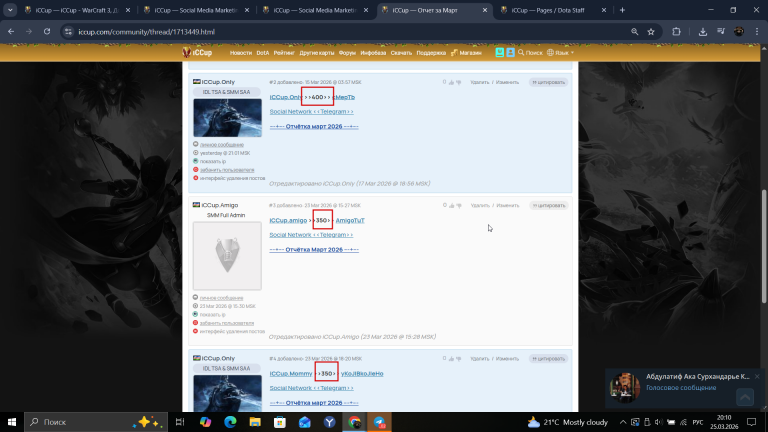768x432 pixels.
Task: Like post #2 with thumbs-up icon
Action: point(452,82)
